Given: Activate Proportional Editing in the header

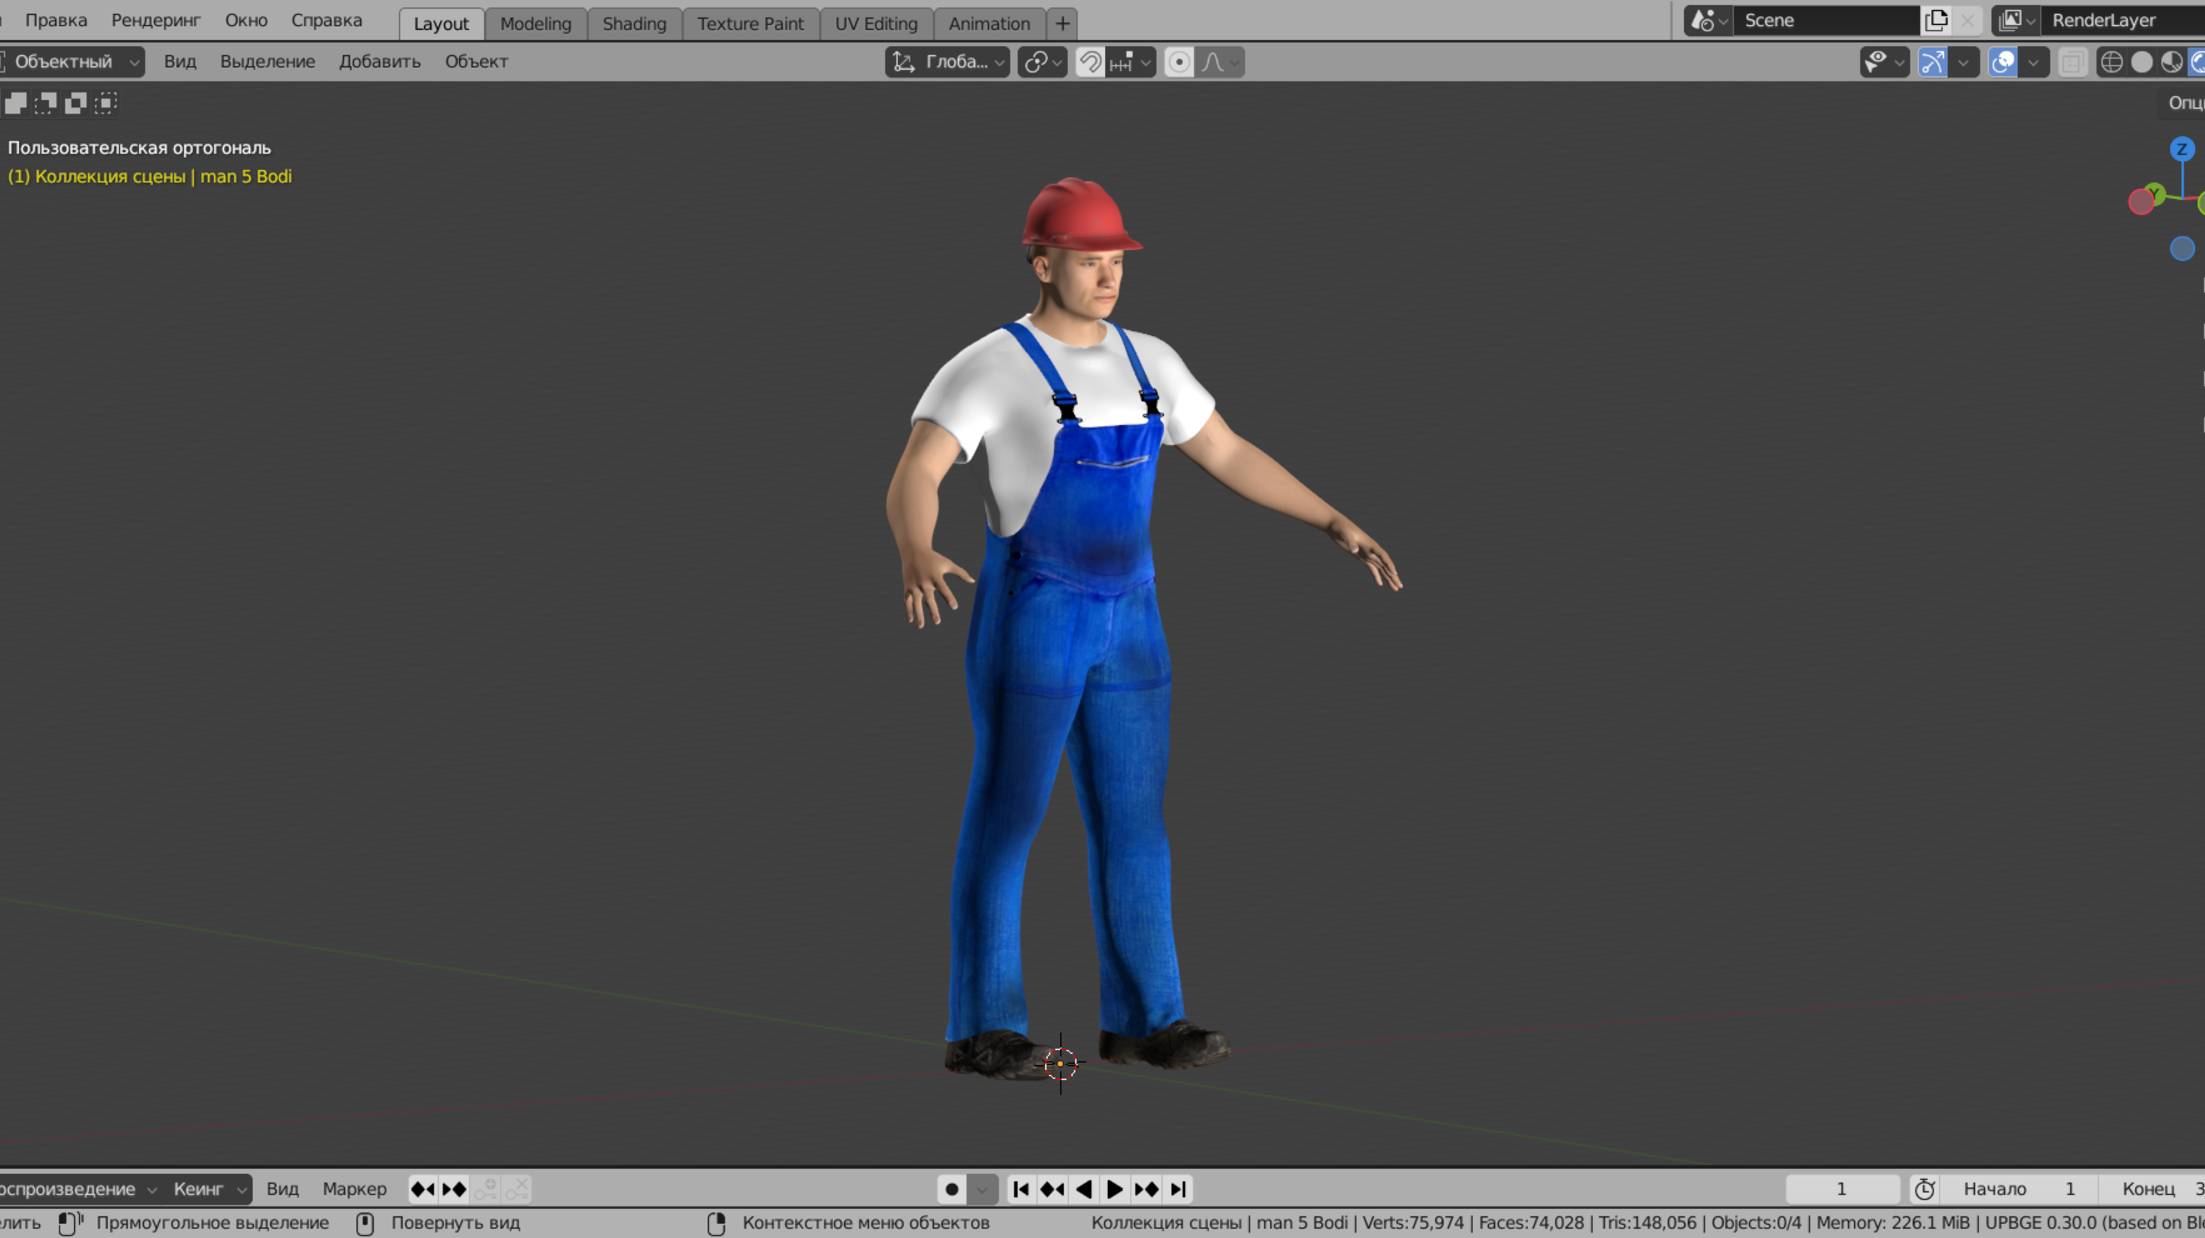Looking at the screenshot, I should coord(1180,62).
